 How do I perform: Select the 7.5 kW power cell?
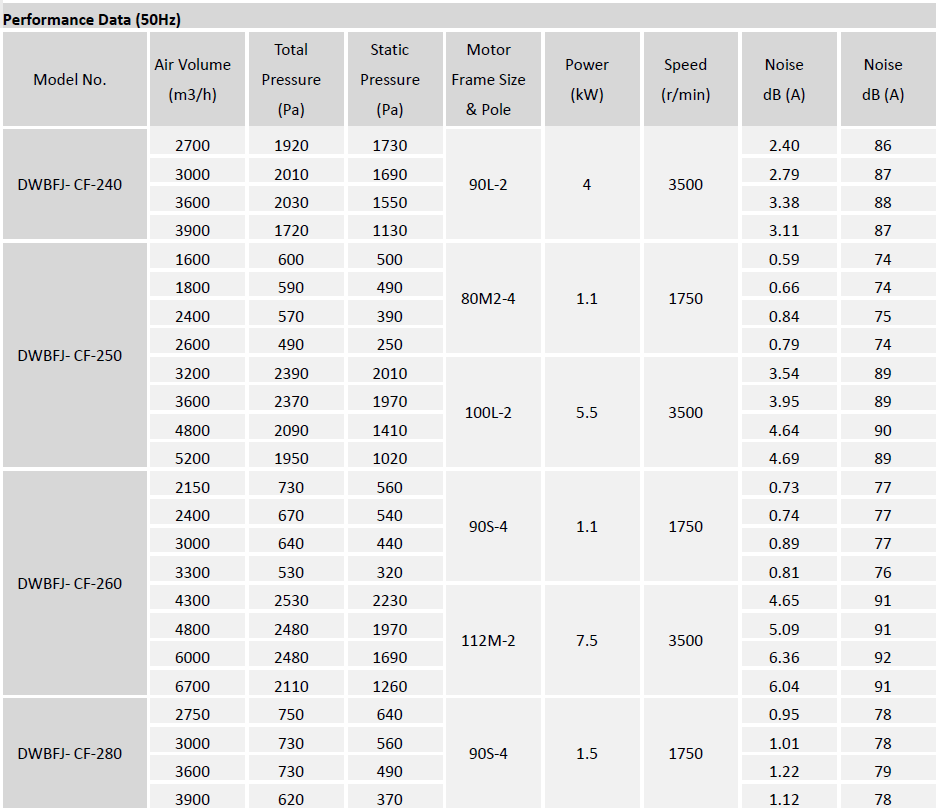(x=587, y=640)
